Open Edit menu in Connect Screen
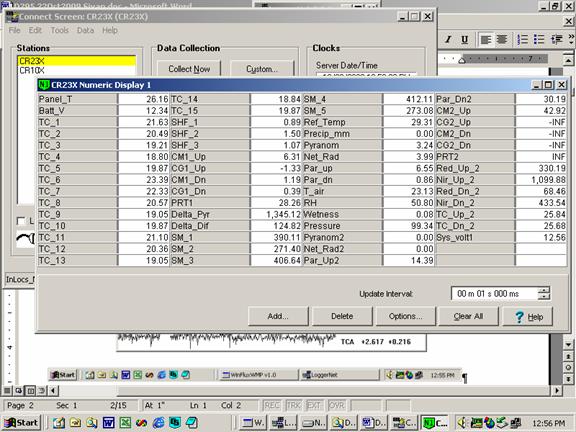The width and height of the screenshot is (576, 432). pos(35,30)
